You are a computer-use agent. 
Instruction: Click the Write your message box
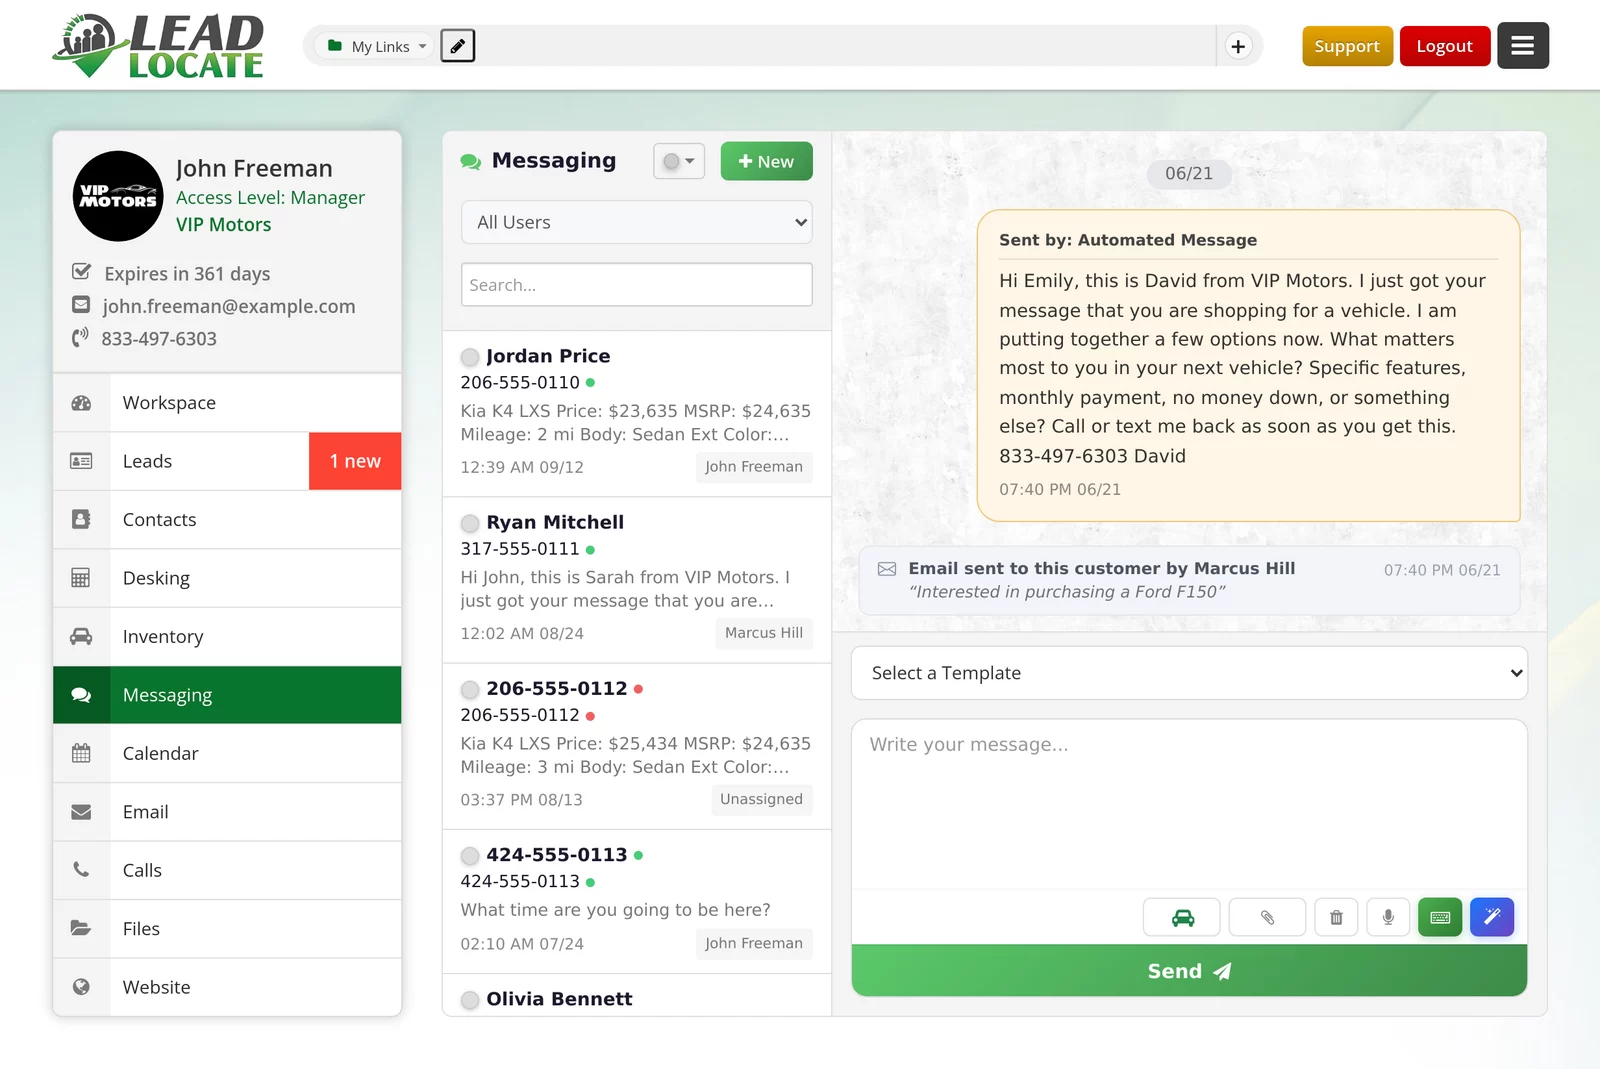pyautogui.click(x=1189, y=805)
